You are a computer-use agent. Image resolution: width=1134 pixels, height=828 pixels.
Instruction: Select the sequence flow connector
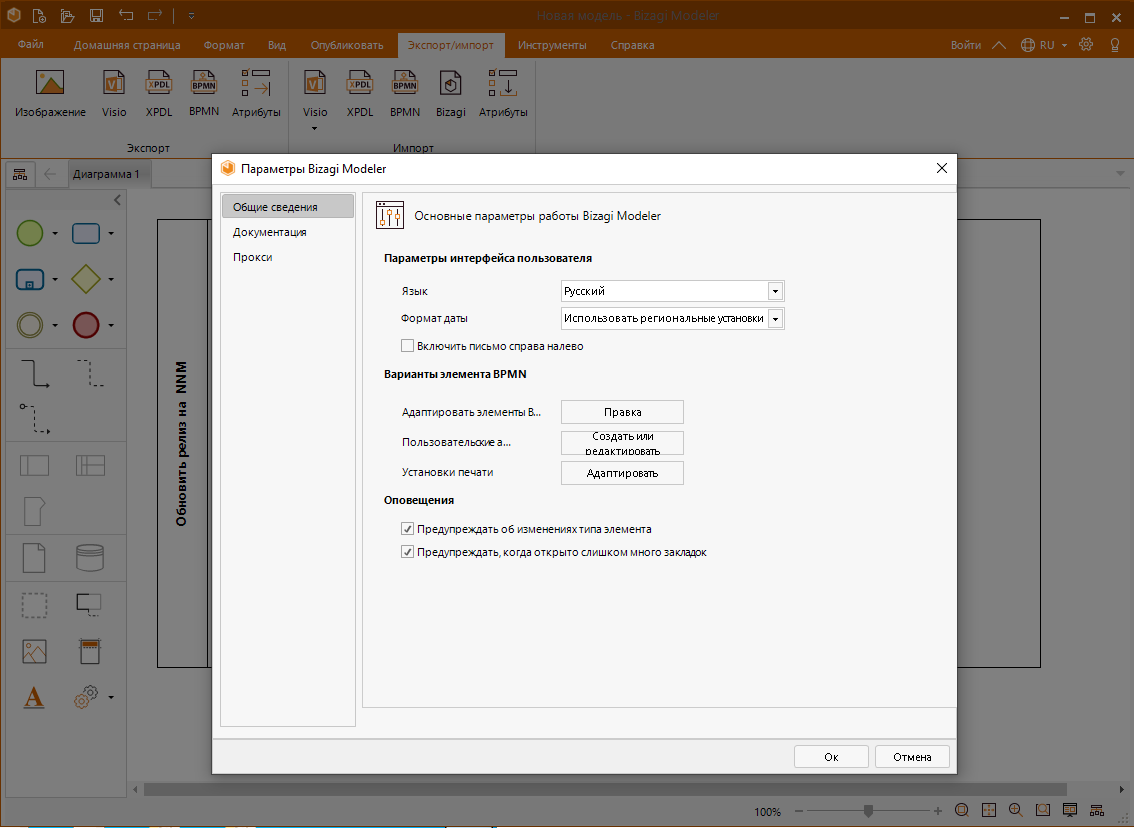coord(35,373)
